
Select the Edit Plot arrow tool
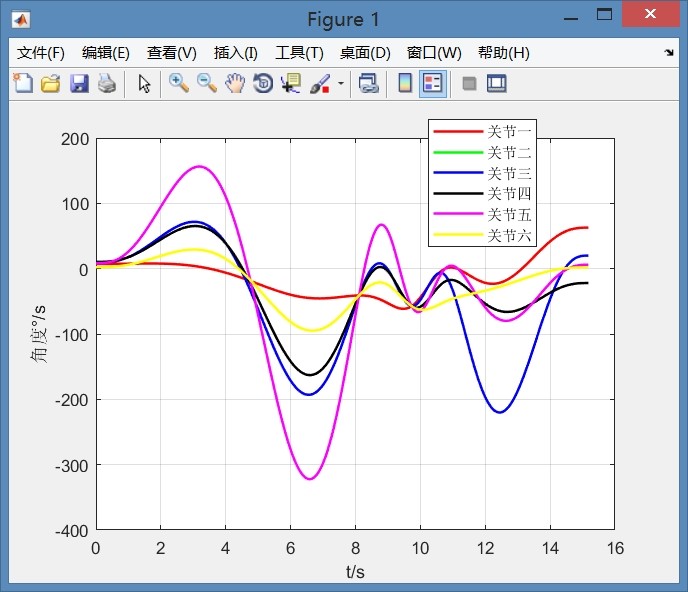click(144, 83)
